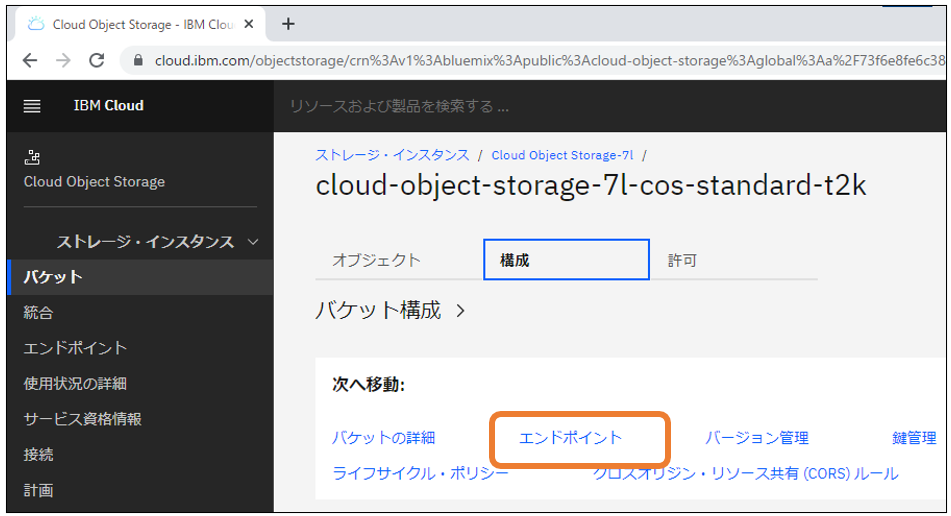The image size is (951, 516).
Task: Jump to エンドポイント link under 次へ移動
Action: pyautogui.click(x=570, y=438)
